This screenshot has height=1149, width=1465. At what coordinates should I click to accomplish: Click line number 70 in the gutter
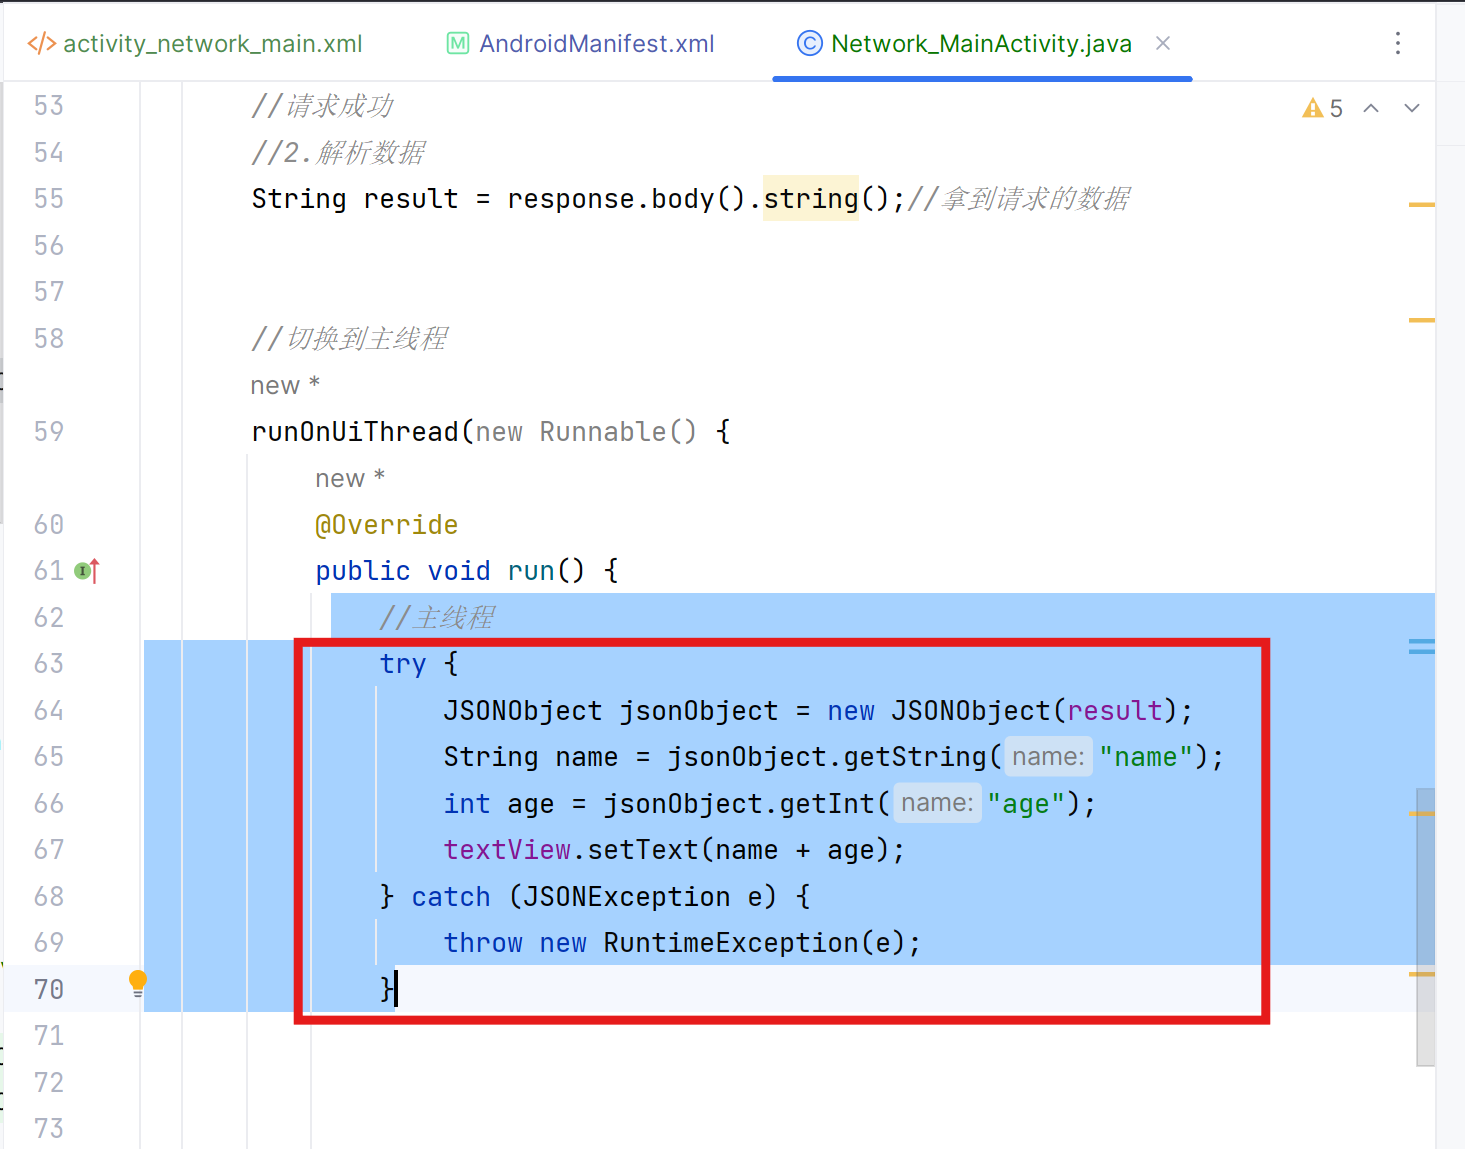pyautogui.click(x=48, y=988)
